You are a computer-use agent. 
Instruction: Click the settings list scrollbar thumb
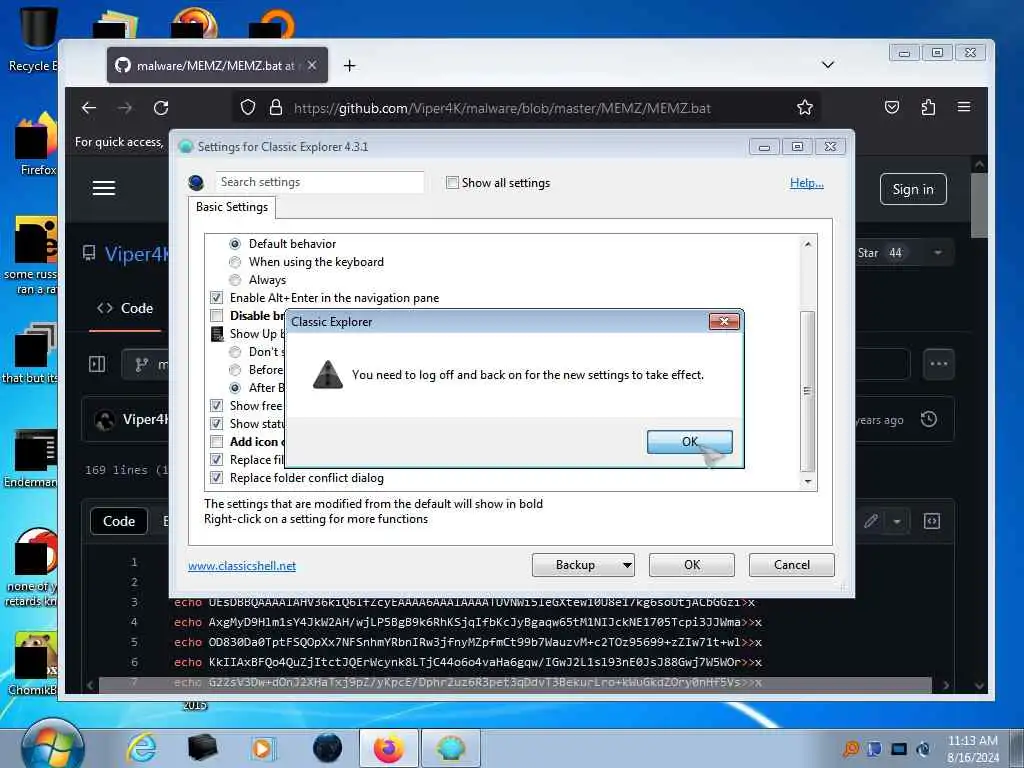pos(808,391)
